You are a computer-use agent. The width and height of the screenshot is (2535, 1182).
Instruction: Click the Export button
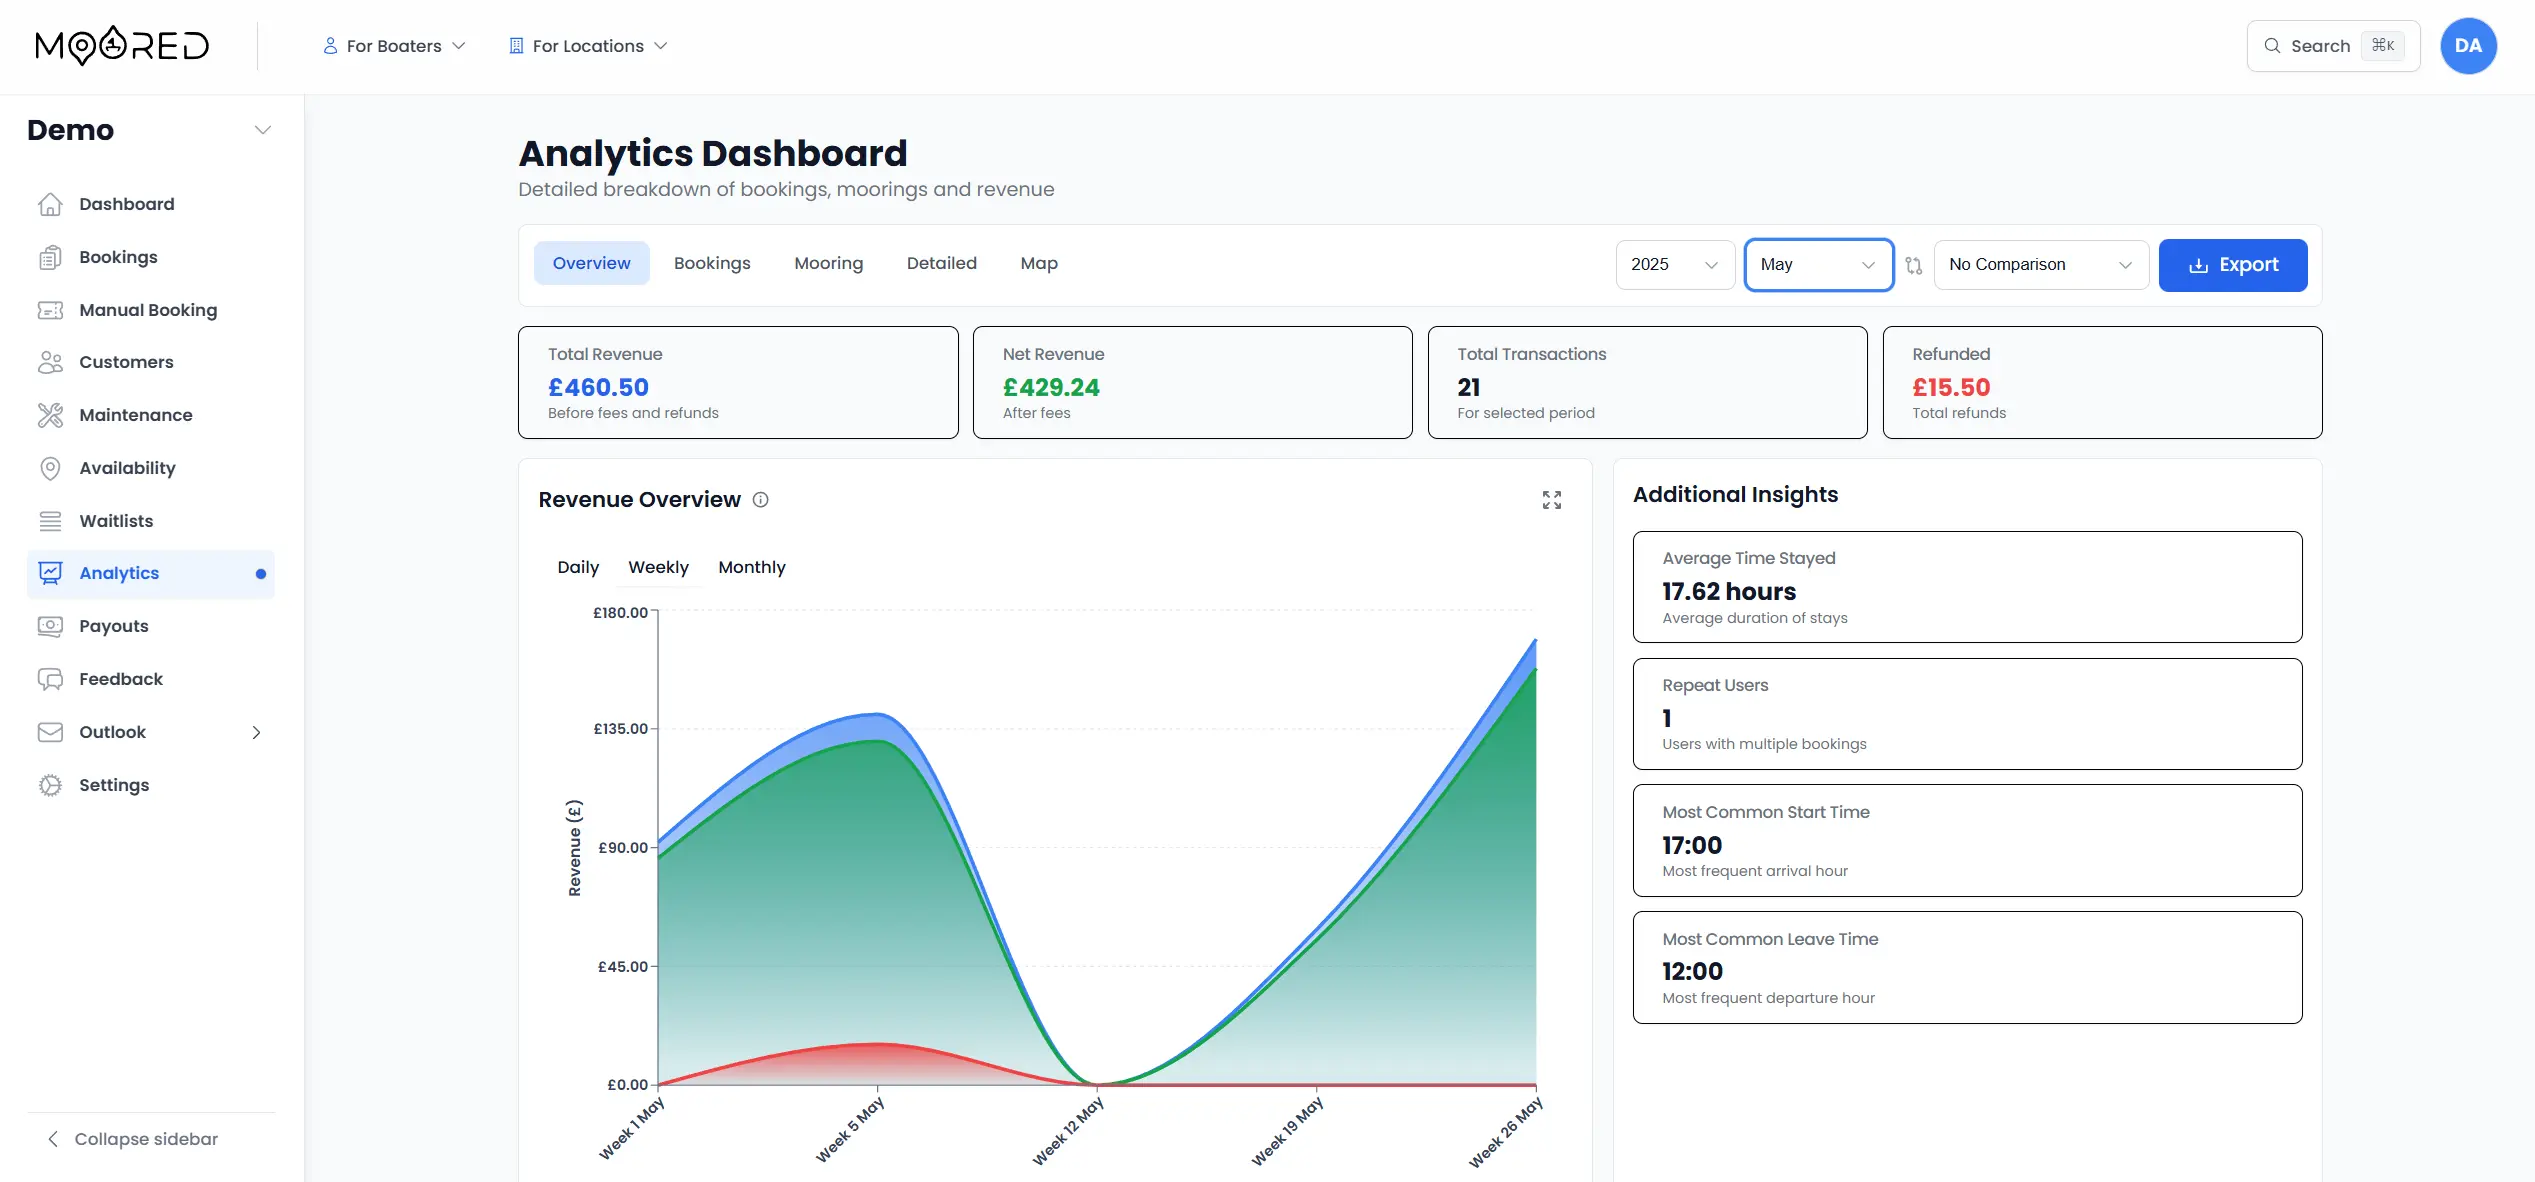pyautogui.click(x=2233, y=265)
